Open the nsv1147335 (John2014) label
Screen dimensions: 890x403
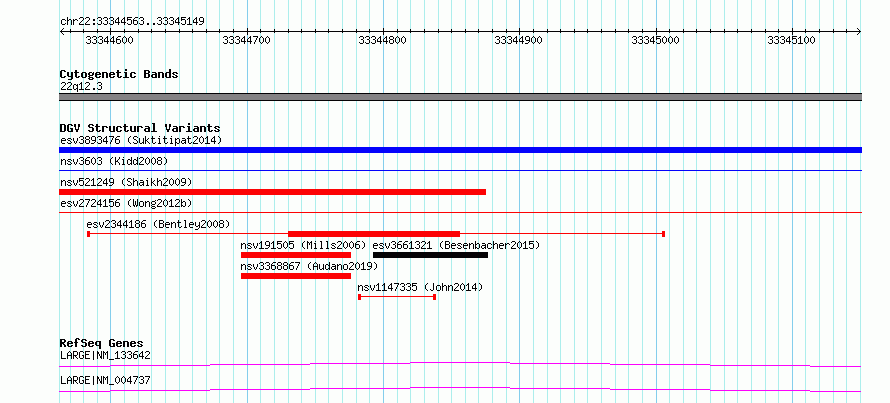point(420,287)
